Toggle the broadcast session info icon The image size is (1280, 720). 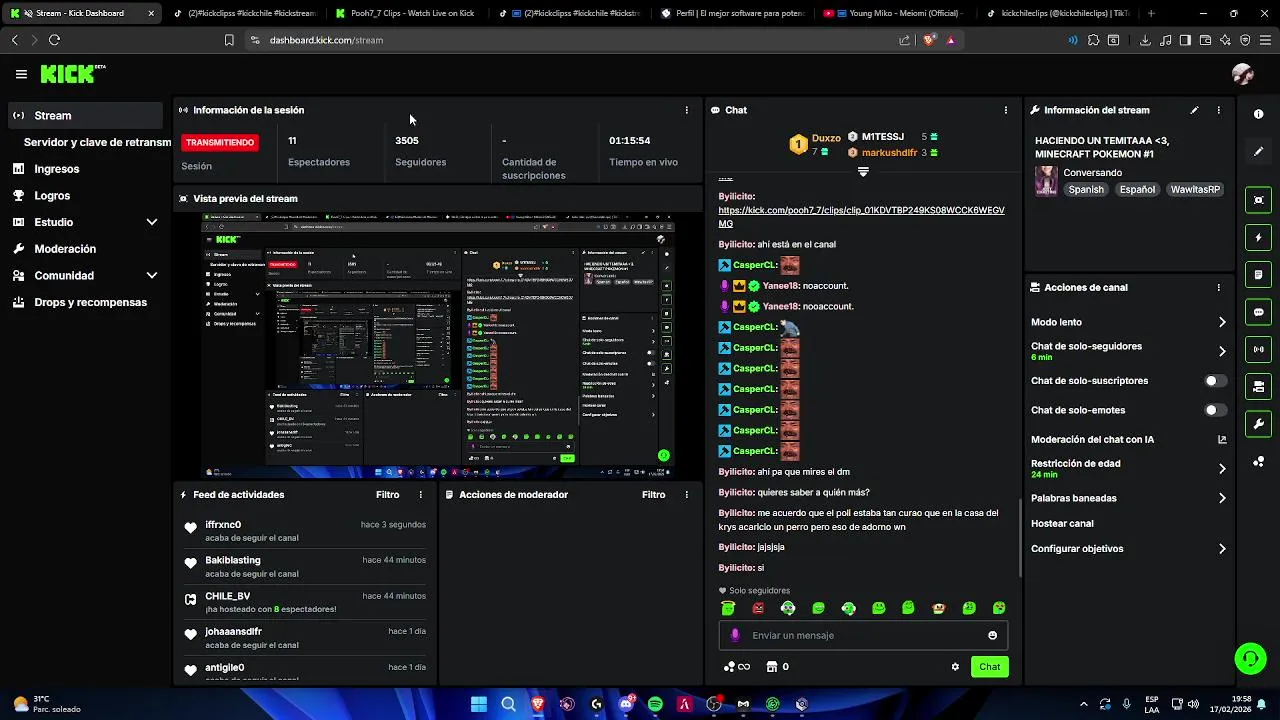coord(1258,349)
